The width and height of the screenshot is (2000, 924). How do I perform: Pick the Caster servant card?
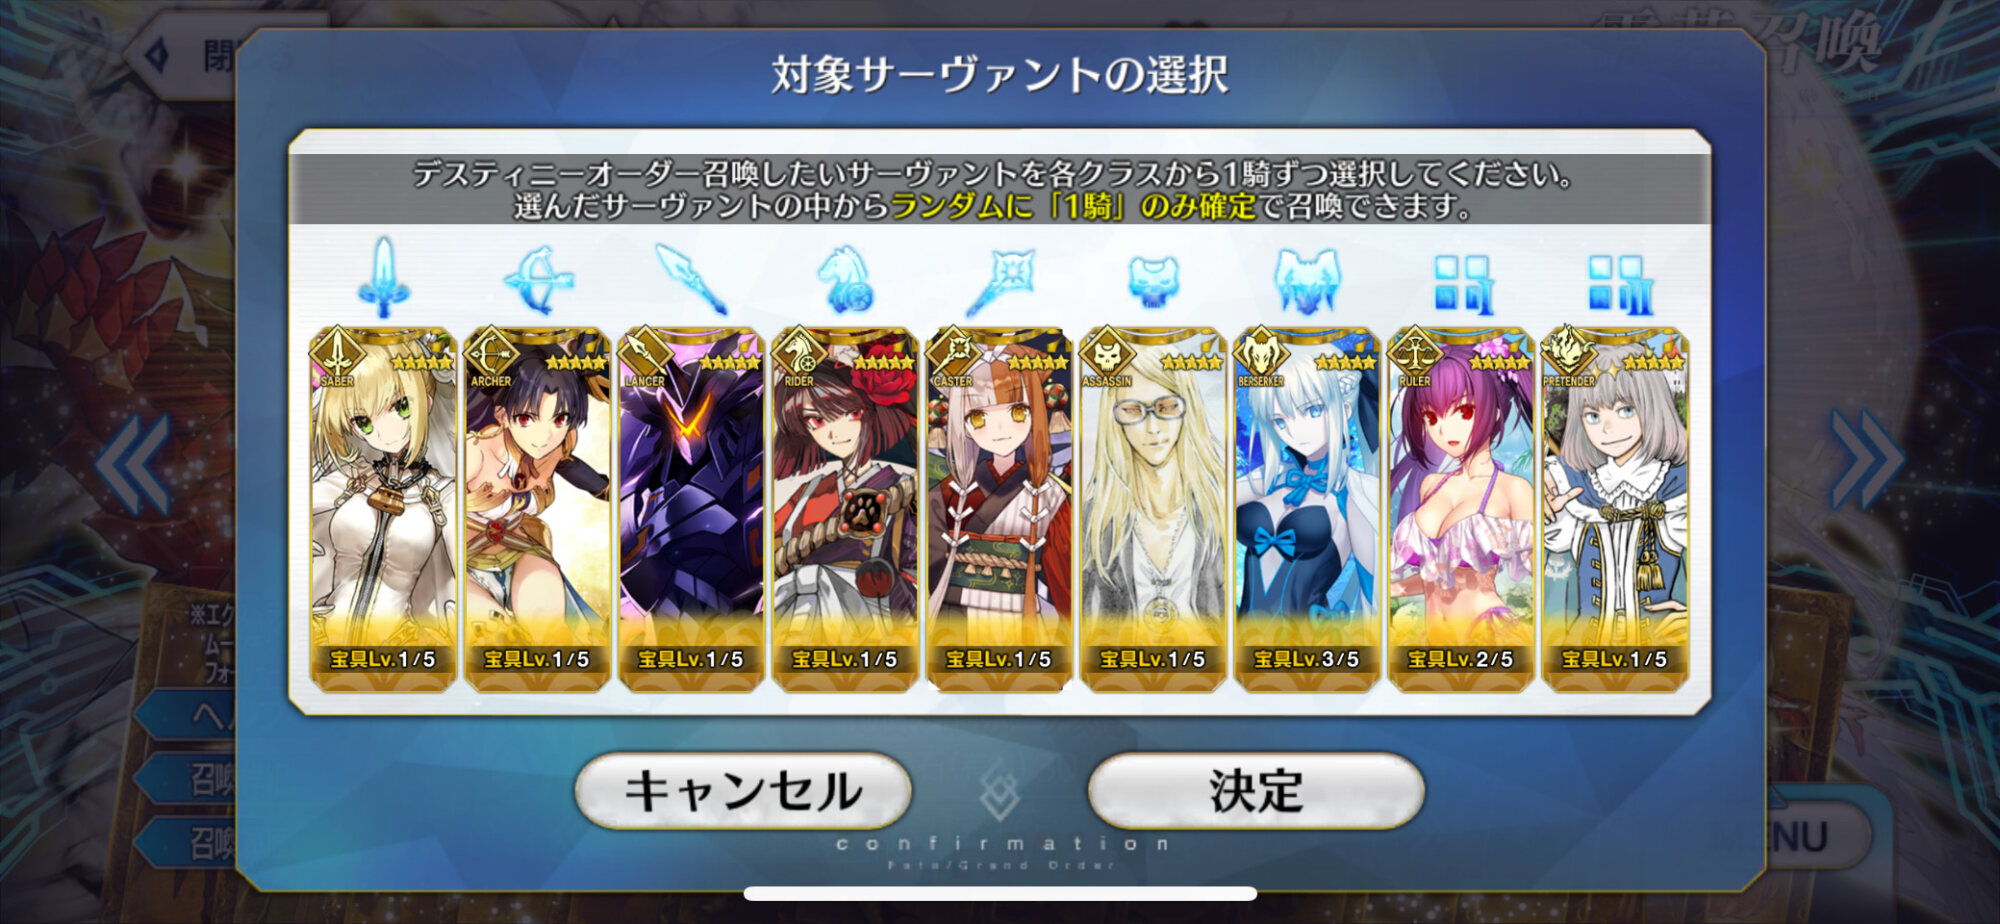tap(999, 509)
